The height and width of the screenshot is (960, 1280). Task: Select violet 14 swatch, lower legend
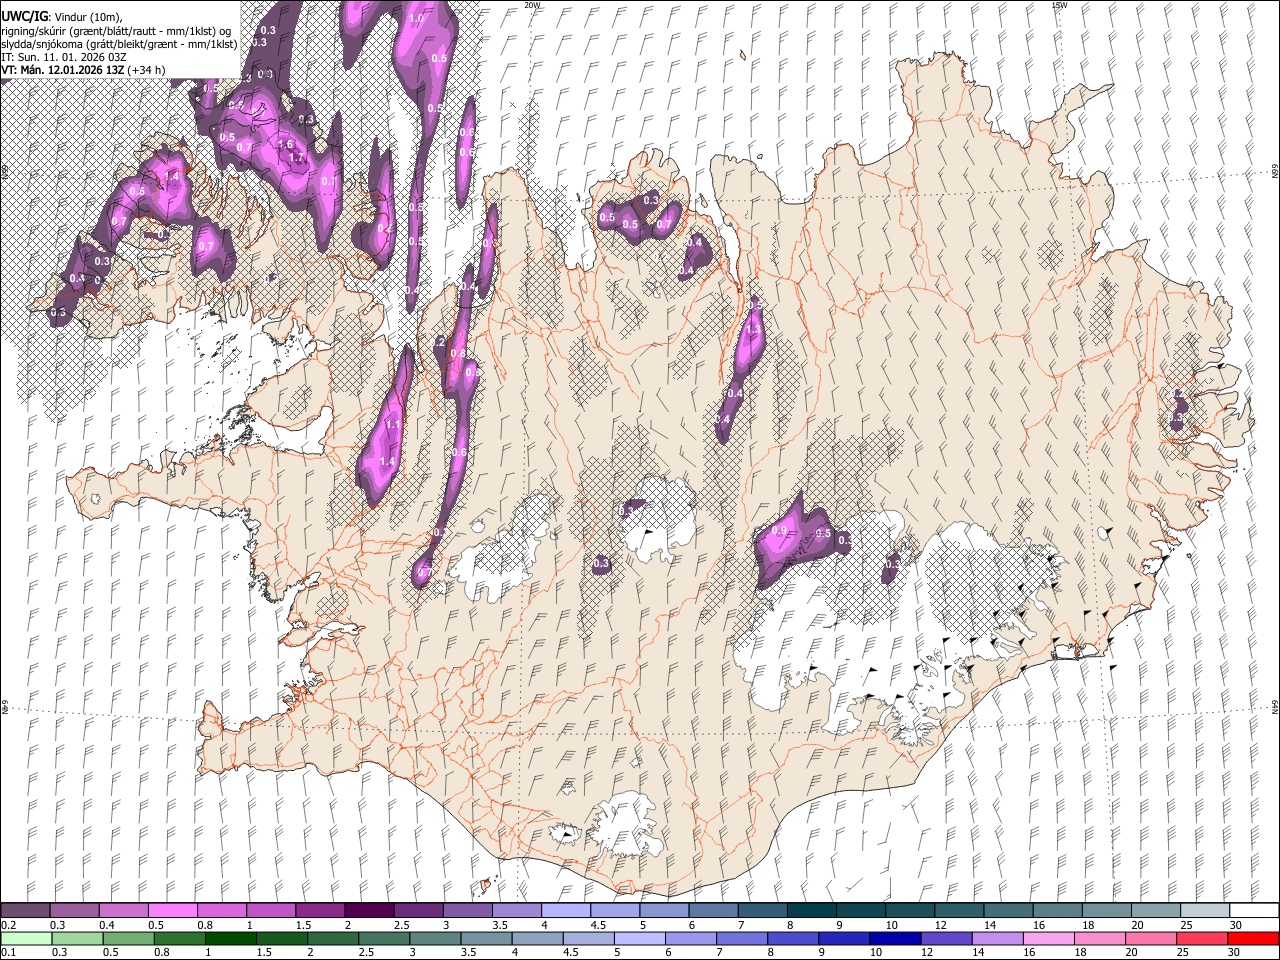click(x=996, y=939)
